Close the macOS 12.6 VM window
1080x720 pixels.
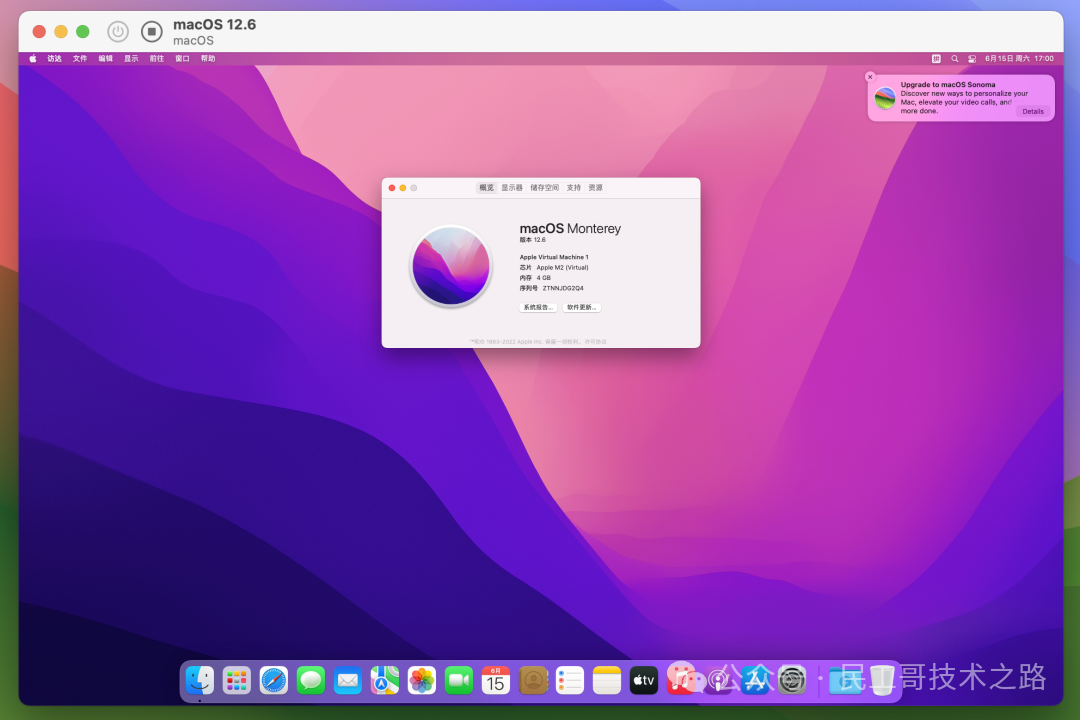(39, 32)
